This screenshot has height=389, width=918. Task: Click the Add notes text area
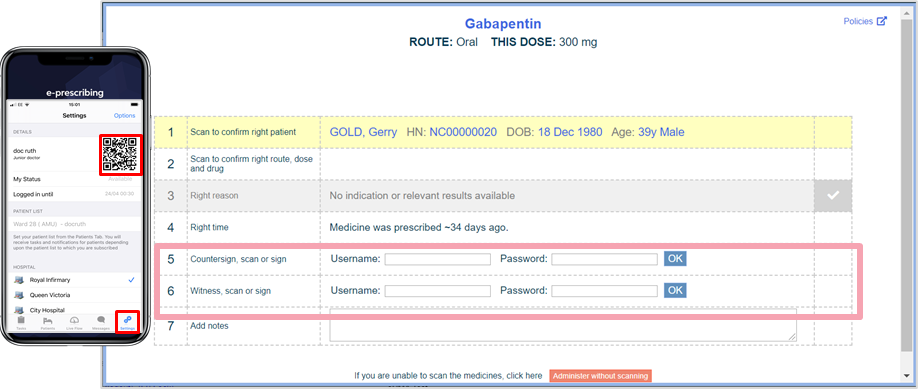point(563,325)
